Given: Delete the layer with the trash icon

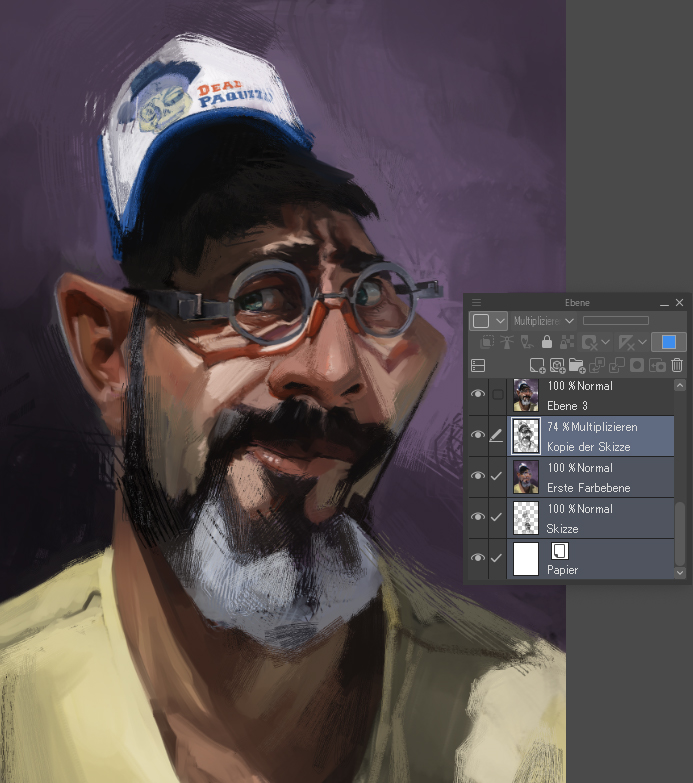Looking at the screenshot, I should click(677, 366).
